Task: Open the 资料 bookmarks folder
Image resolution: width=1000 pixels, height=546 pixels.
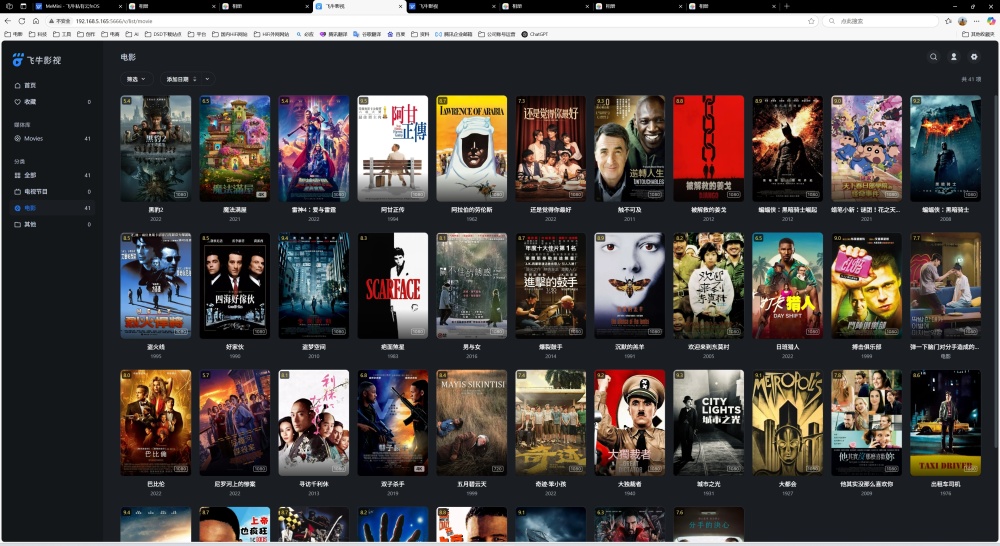Action: 420,34
